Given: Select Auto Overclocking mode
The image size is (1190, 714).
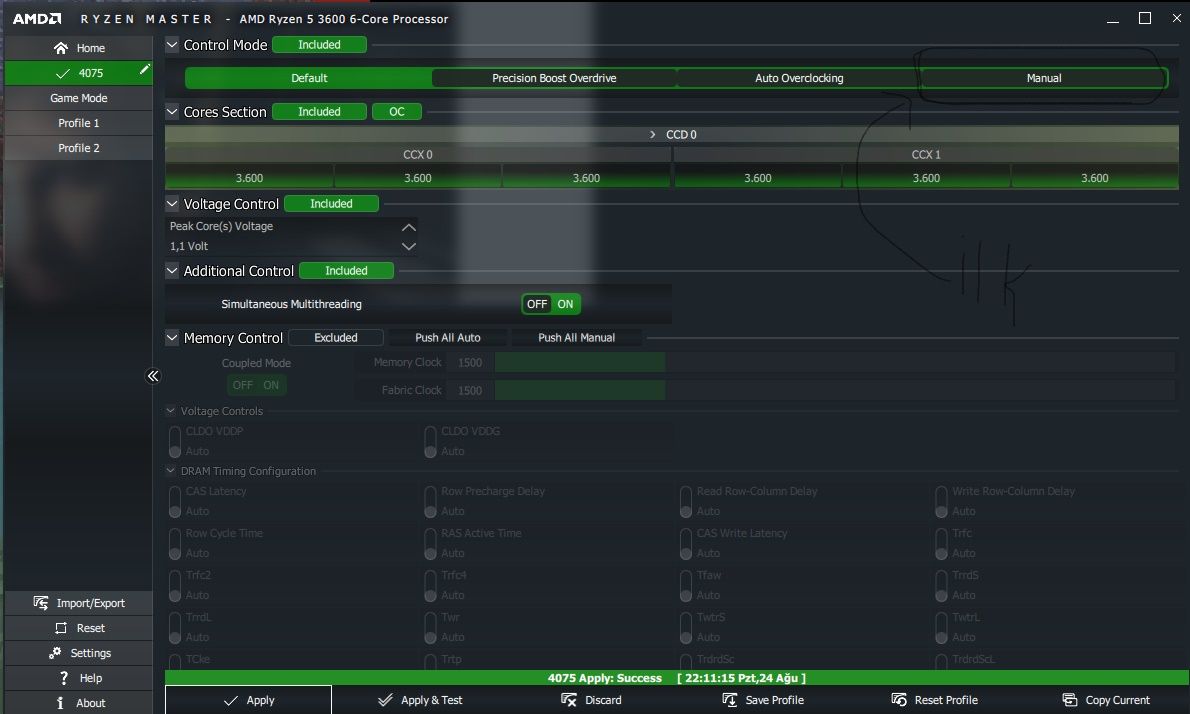Looking at the screenshot, I should coord(799,78).
